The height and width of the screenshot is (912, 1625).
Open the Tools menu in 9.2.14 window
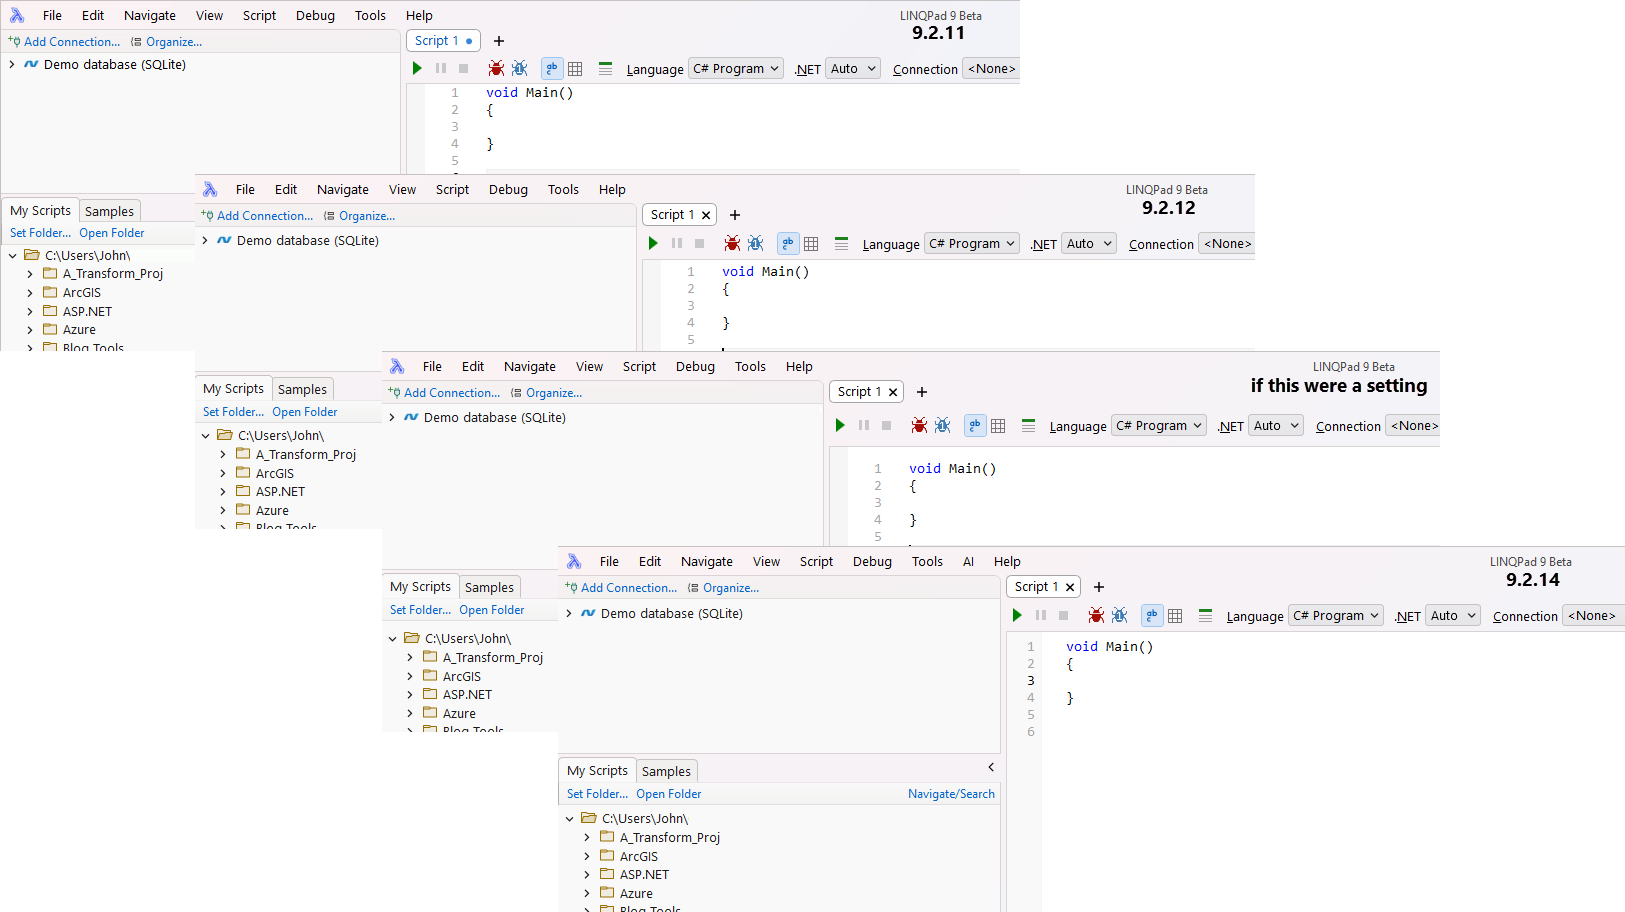point(927,561)
